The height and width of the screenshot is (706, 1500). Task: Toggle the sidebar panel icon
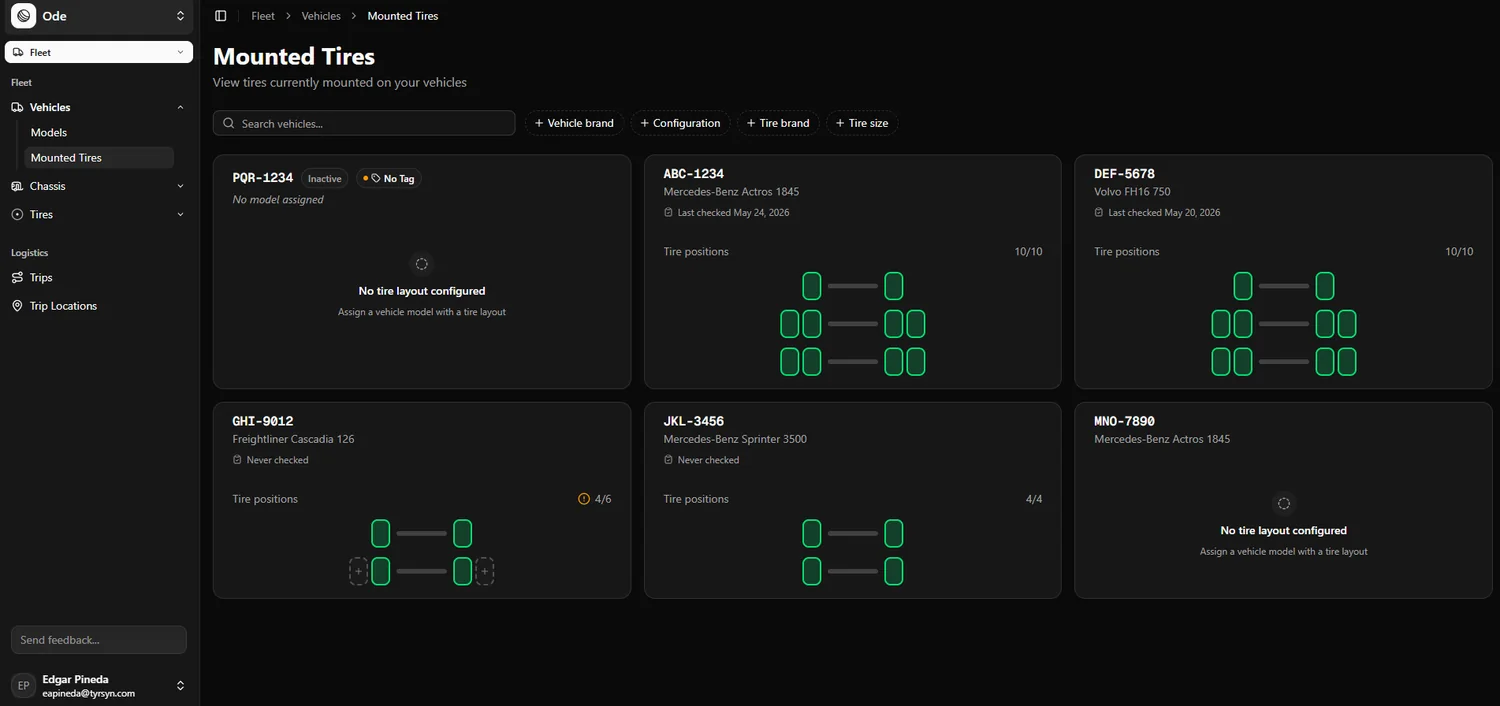(x=221, y=16)
